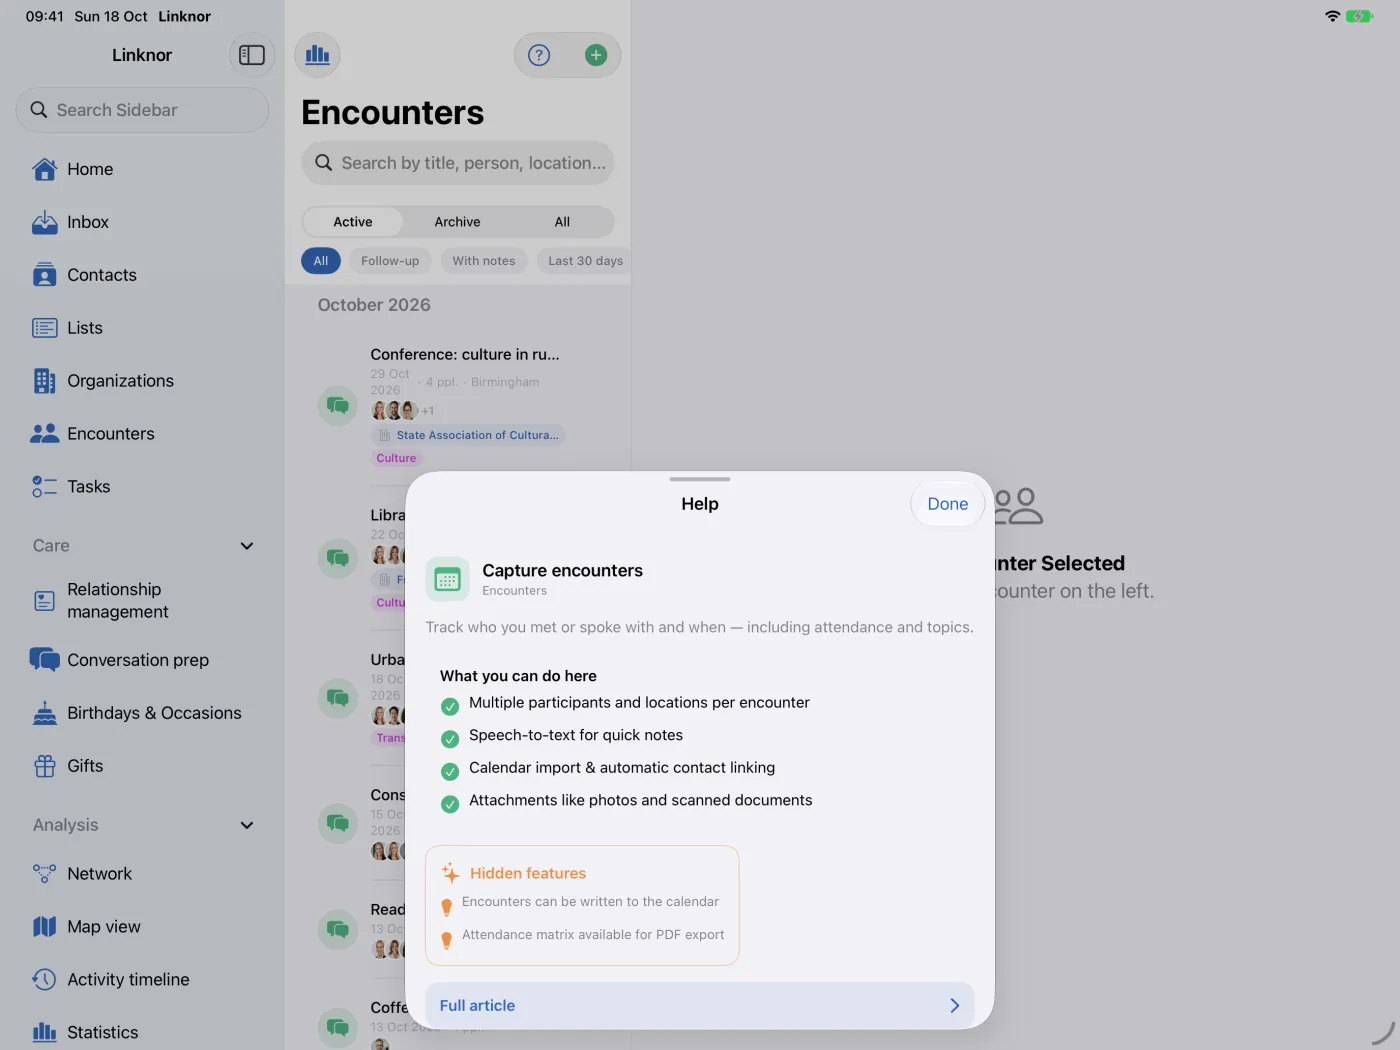Collapse the Care section
This screenshot has width=1400, height=1050.
click(247, 546)
